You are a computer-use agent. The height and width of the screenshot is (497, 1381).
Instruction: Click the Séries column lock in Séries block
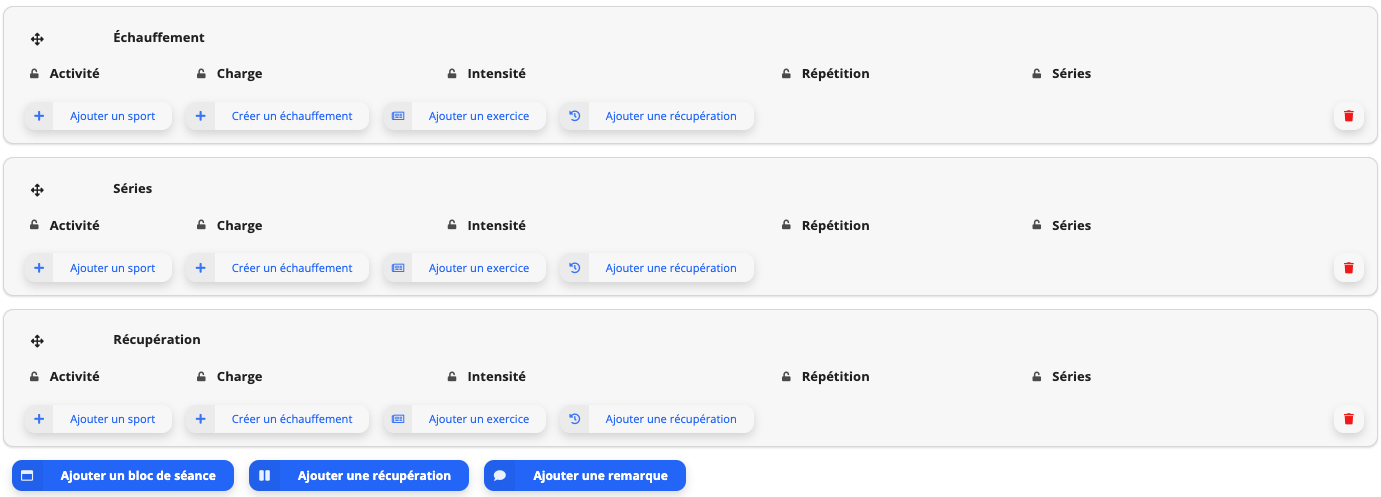click(x=1036, y=226)
